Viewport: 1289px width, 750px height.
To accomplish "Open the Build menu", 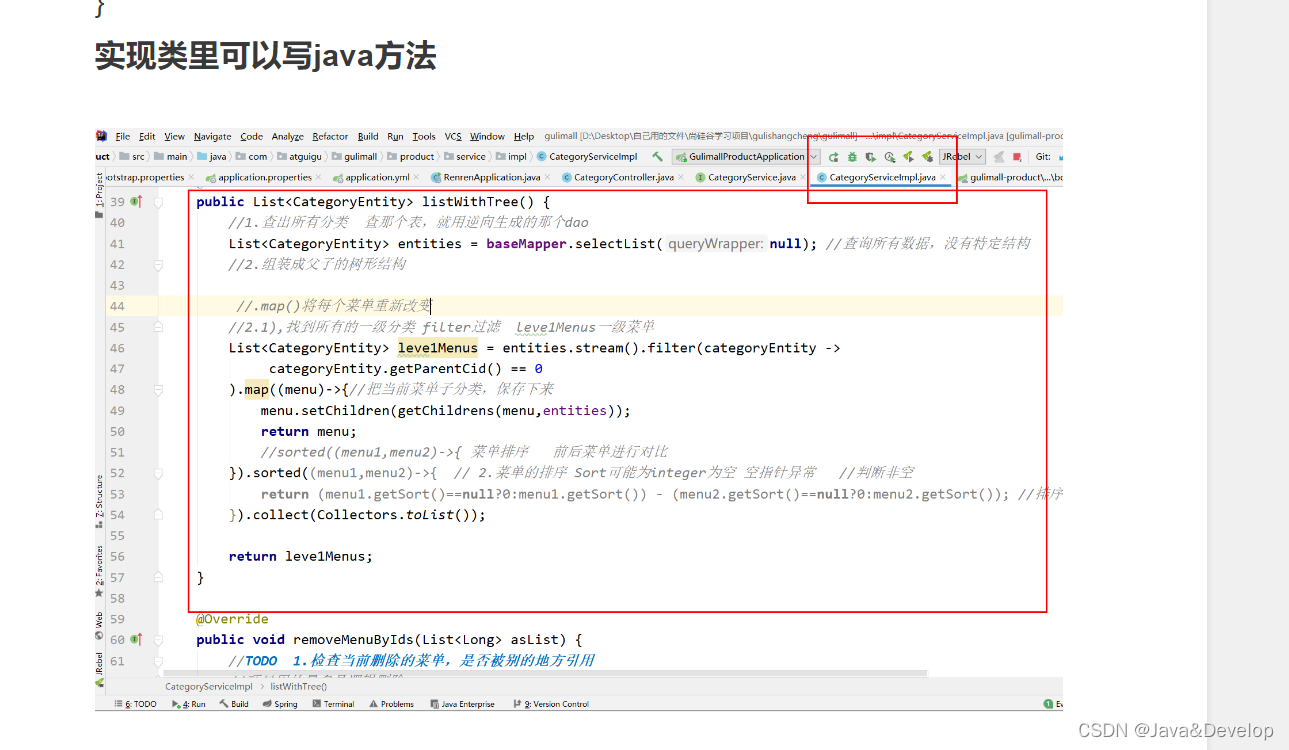I will [368, 136].
